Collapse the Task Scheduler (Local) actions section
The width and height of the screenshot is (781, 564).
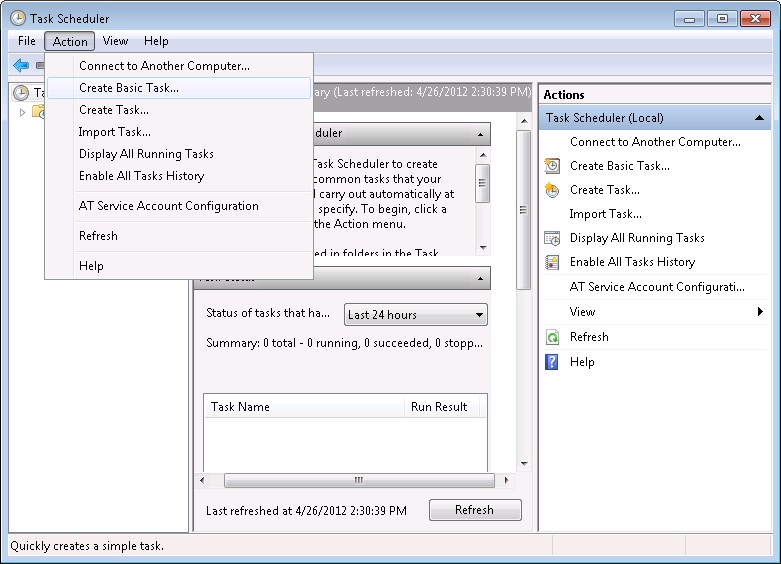(x=759, y=118)
